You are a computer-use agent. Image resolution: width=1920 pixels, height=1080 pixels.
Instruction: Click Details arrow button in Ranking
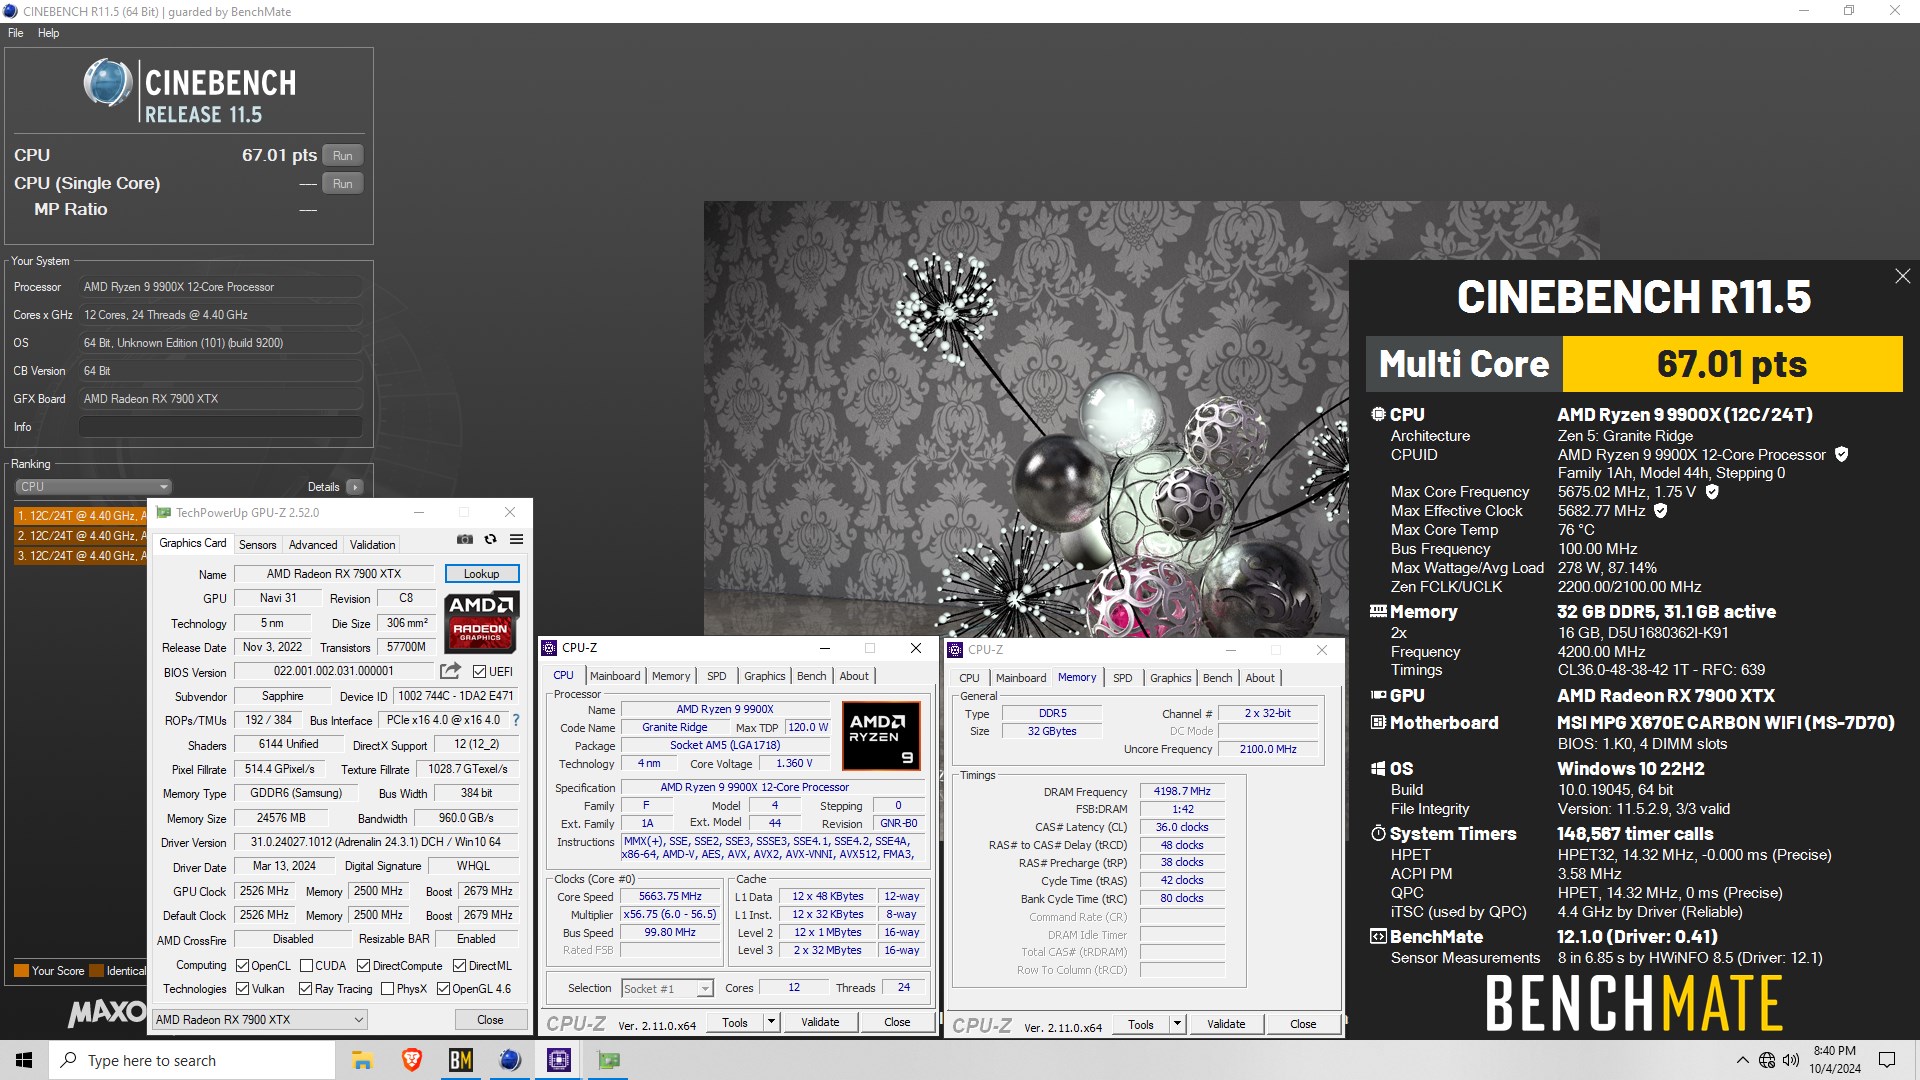click(354, 487)
